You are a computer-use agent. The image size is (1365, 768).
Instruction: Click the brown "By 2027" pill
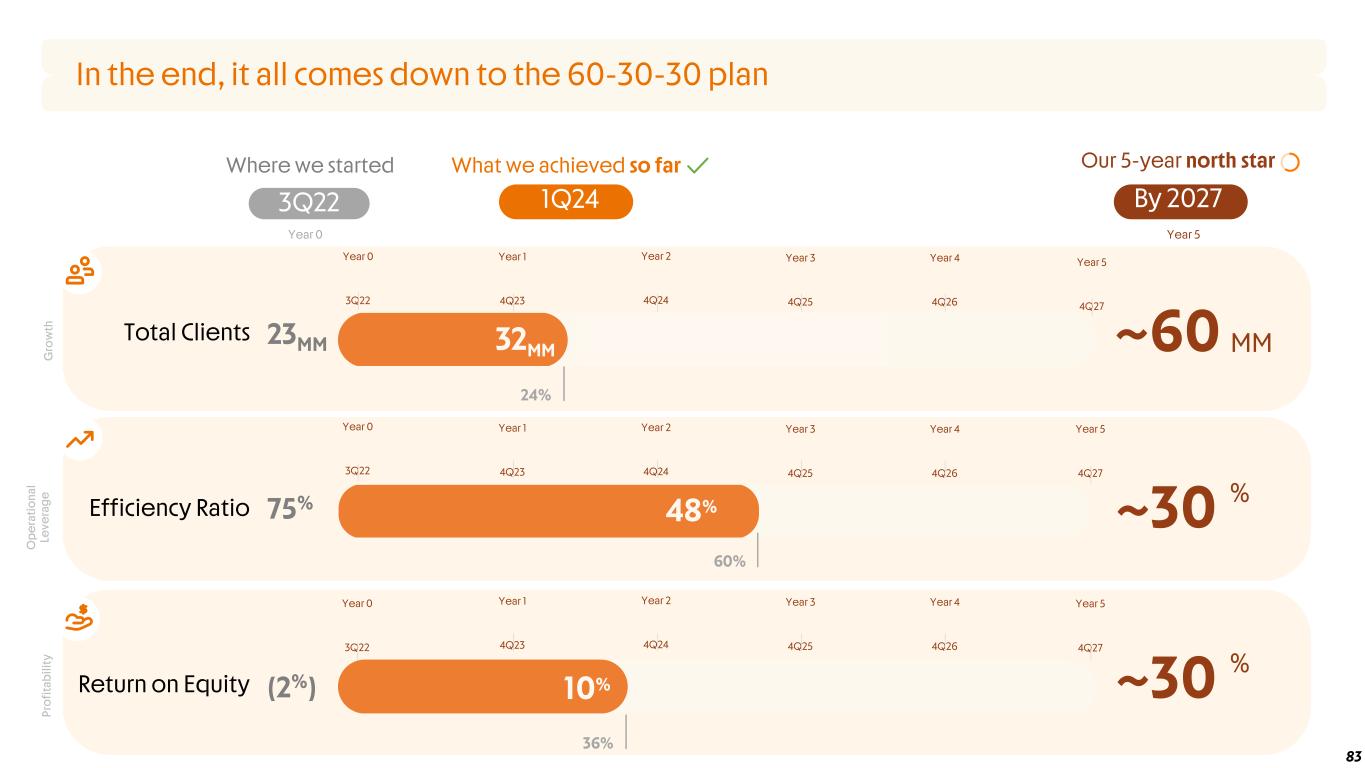[x=1180, y=201]
